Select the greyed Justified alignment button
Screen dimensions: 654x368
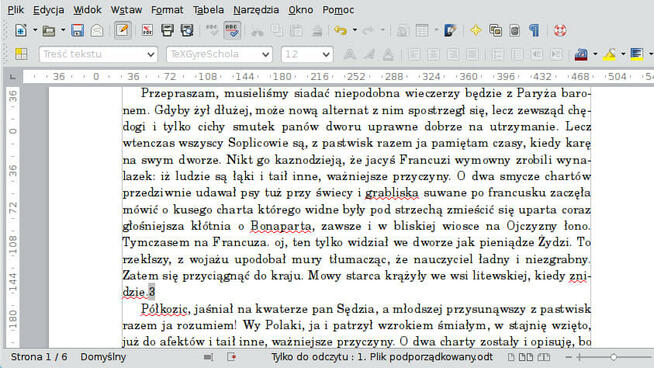point(472,54)
